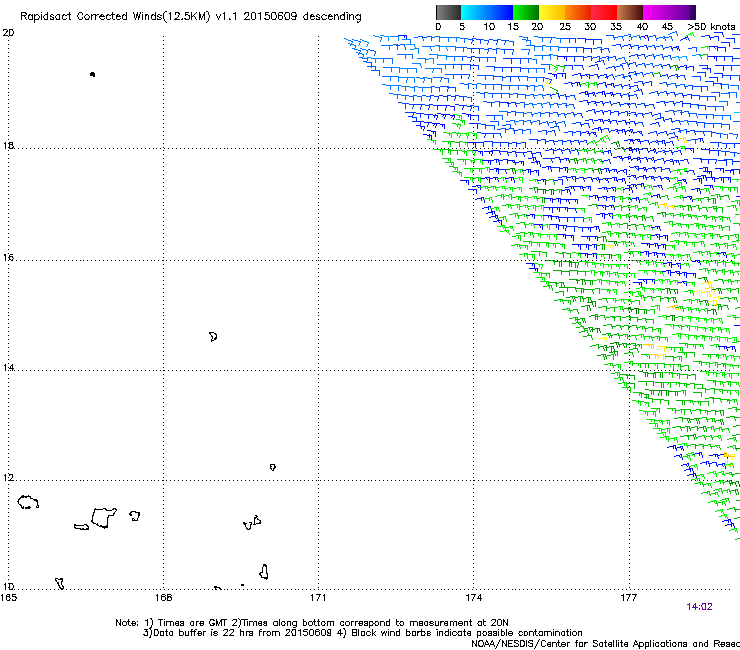Viewport: 740px width, 650px height.
Task: Click the '>50 knots' legend label
Action: coord(711,27)
